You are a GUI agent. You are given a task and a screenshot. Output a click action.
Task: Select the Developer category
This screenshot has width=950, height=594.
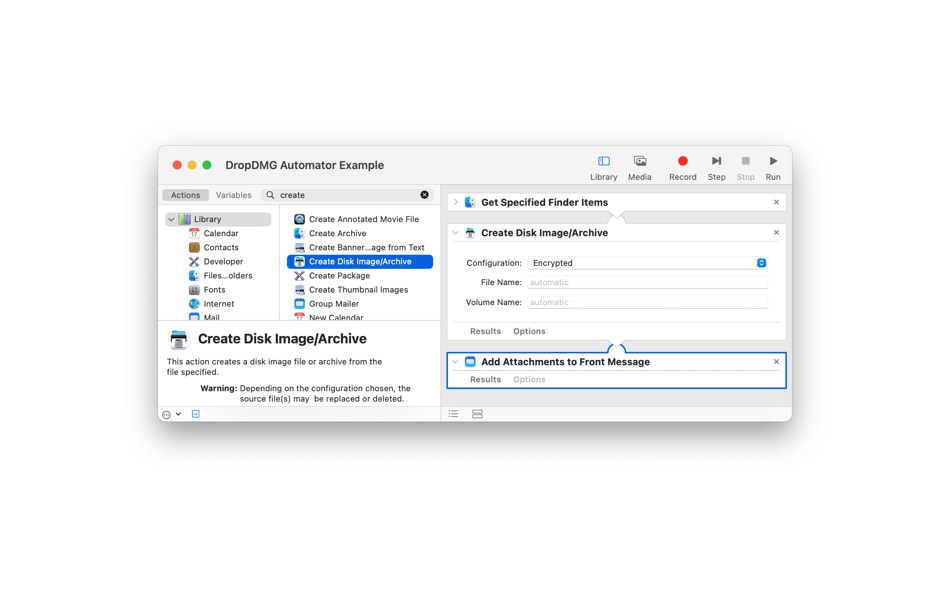click(x=223, y=261)
